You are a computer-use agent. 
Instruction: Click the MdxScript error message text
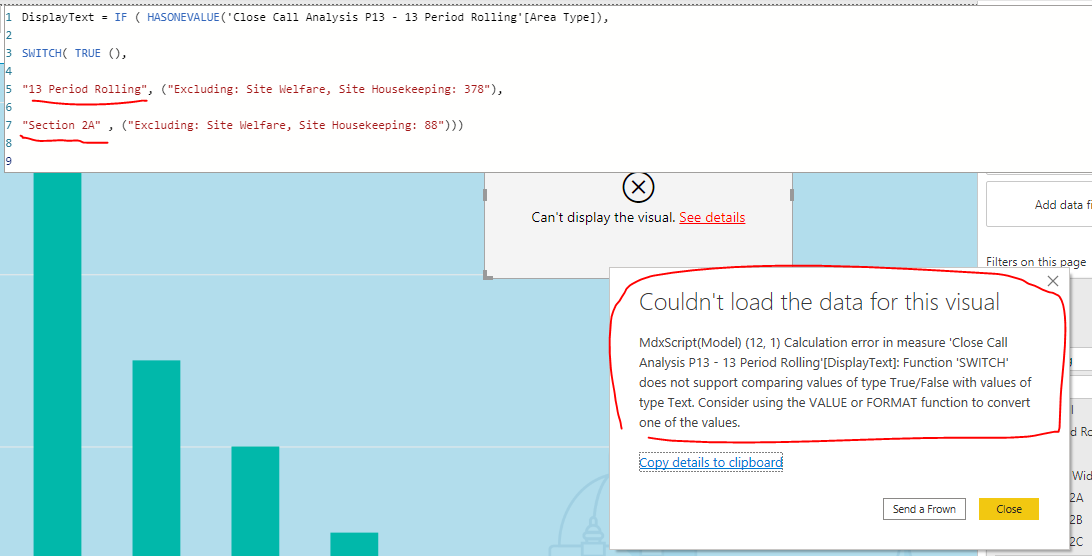point(835,382)
